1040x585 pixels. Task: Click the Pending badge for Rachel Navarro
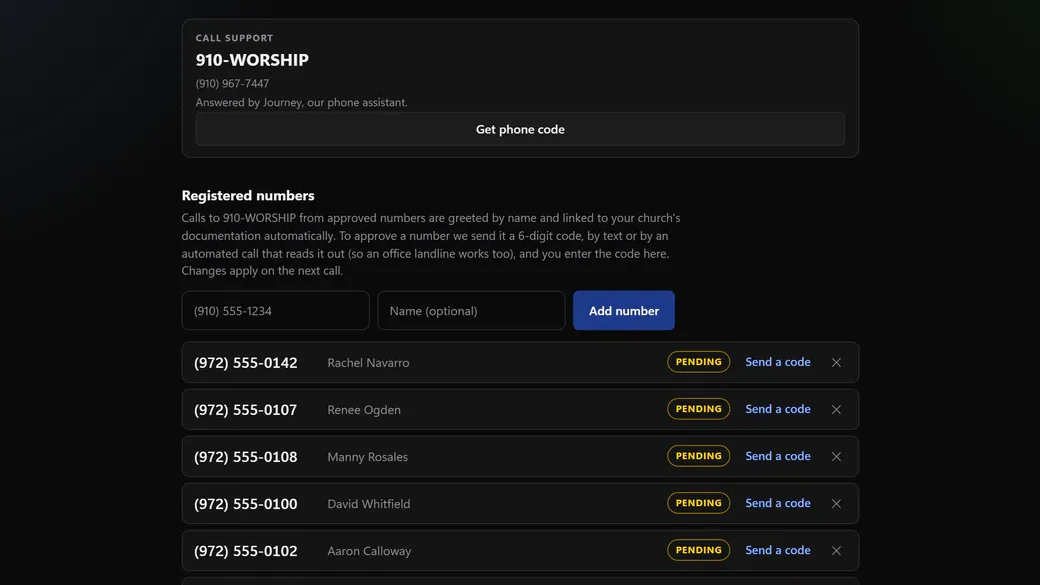tap(698, 362)
